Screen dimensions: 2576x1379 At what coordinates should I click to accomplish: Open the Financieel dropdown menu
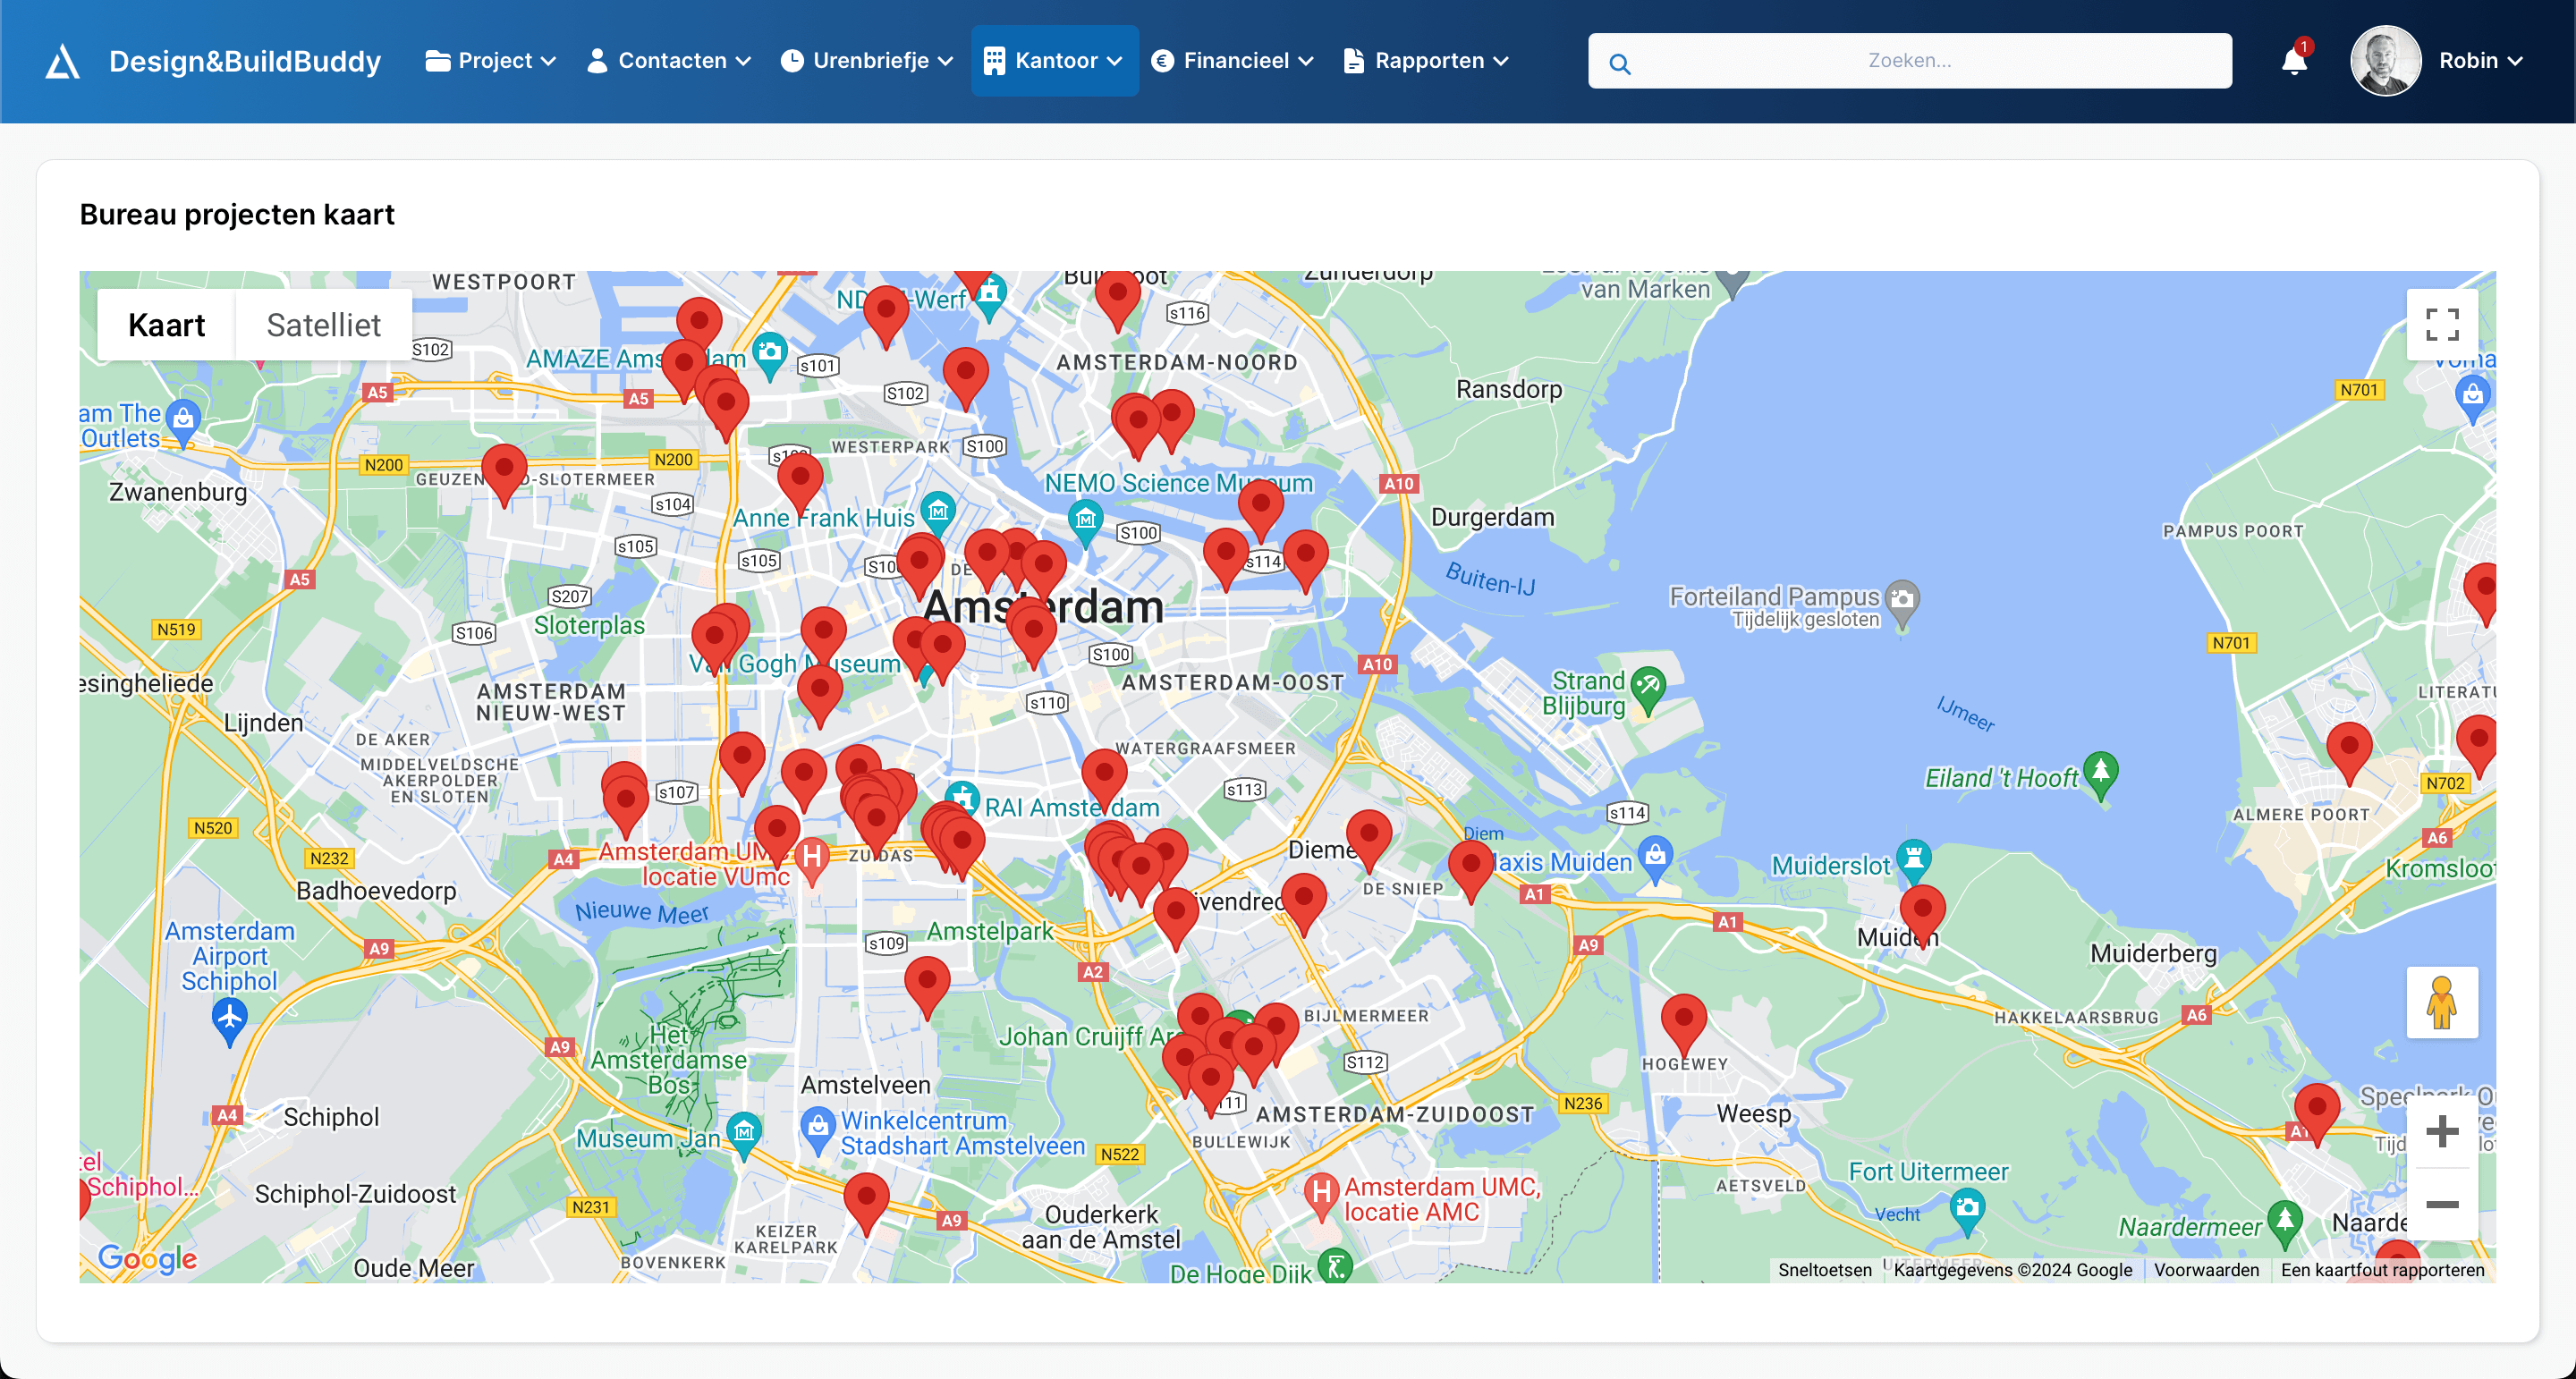[1233, 61]
